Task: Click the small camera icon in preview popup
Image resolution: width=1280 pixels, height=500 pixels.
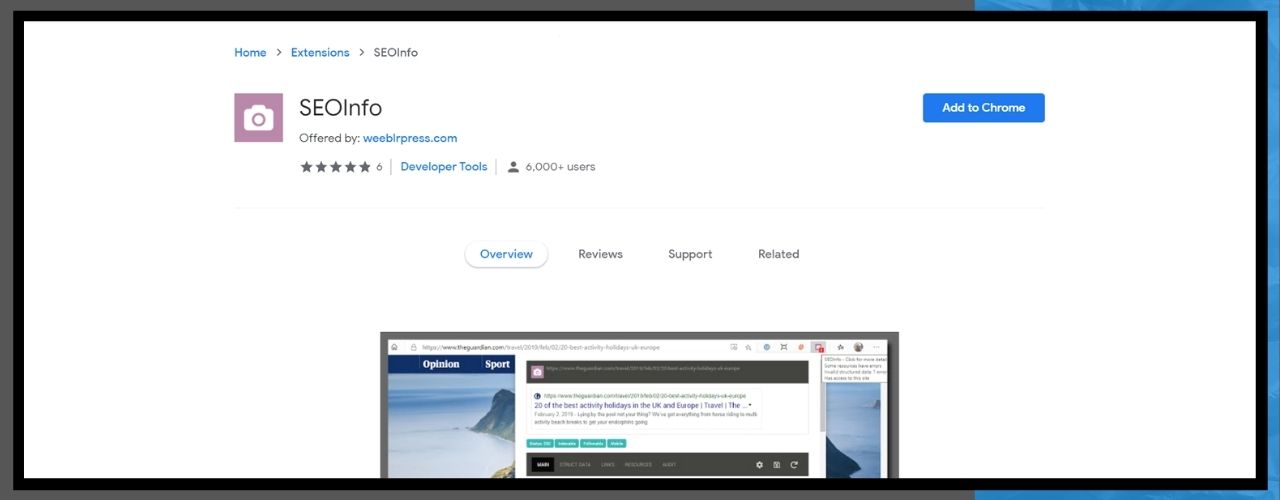Action: pos(537,372)
